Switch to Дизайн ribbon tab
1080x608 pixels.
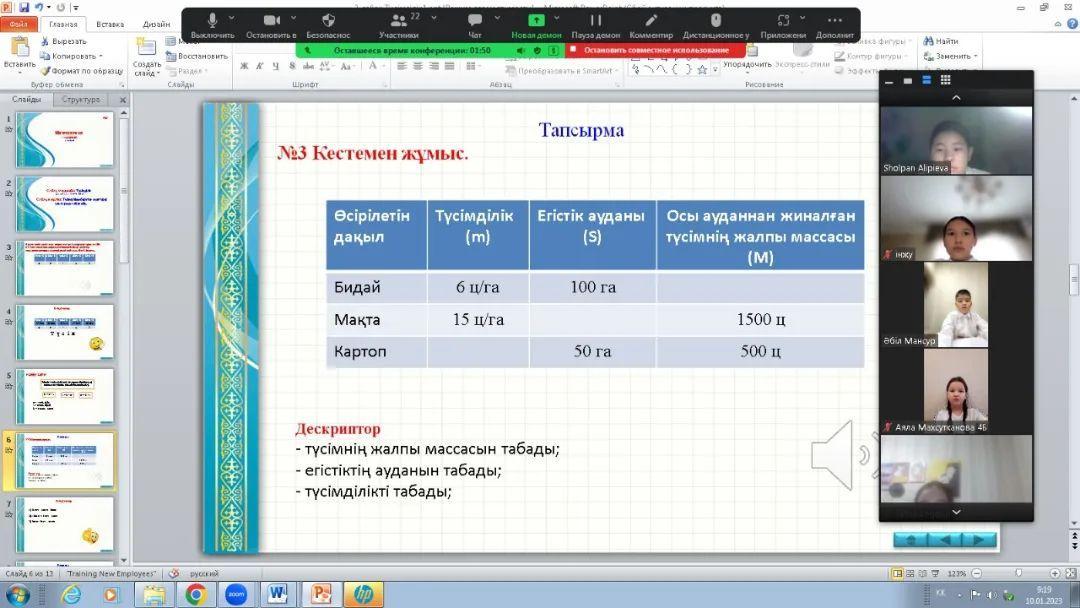pyautogui.click(x=156, y=24)
